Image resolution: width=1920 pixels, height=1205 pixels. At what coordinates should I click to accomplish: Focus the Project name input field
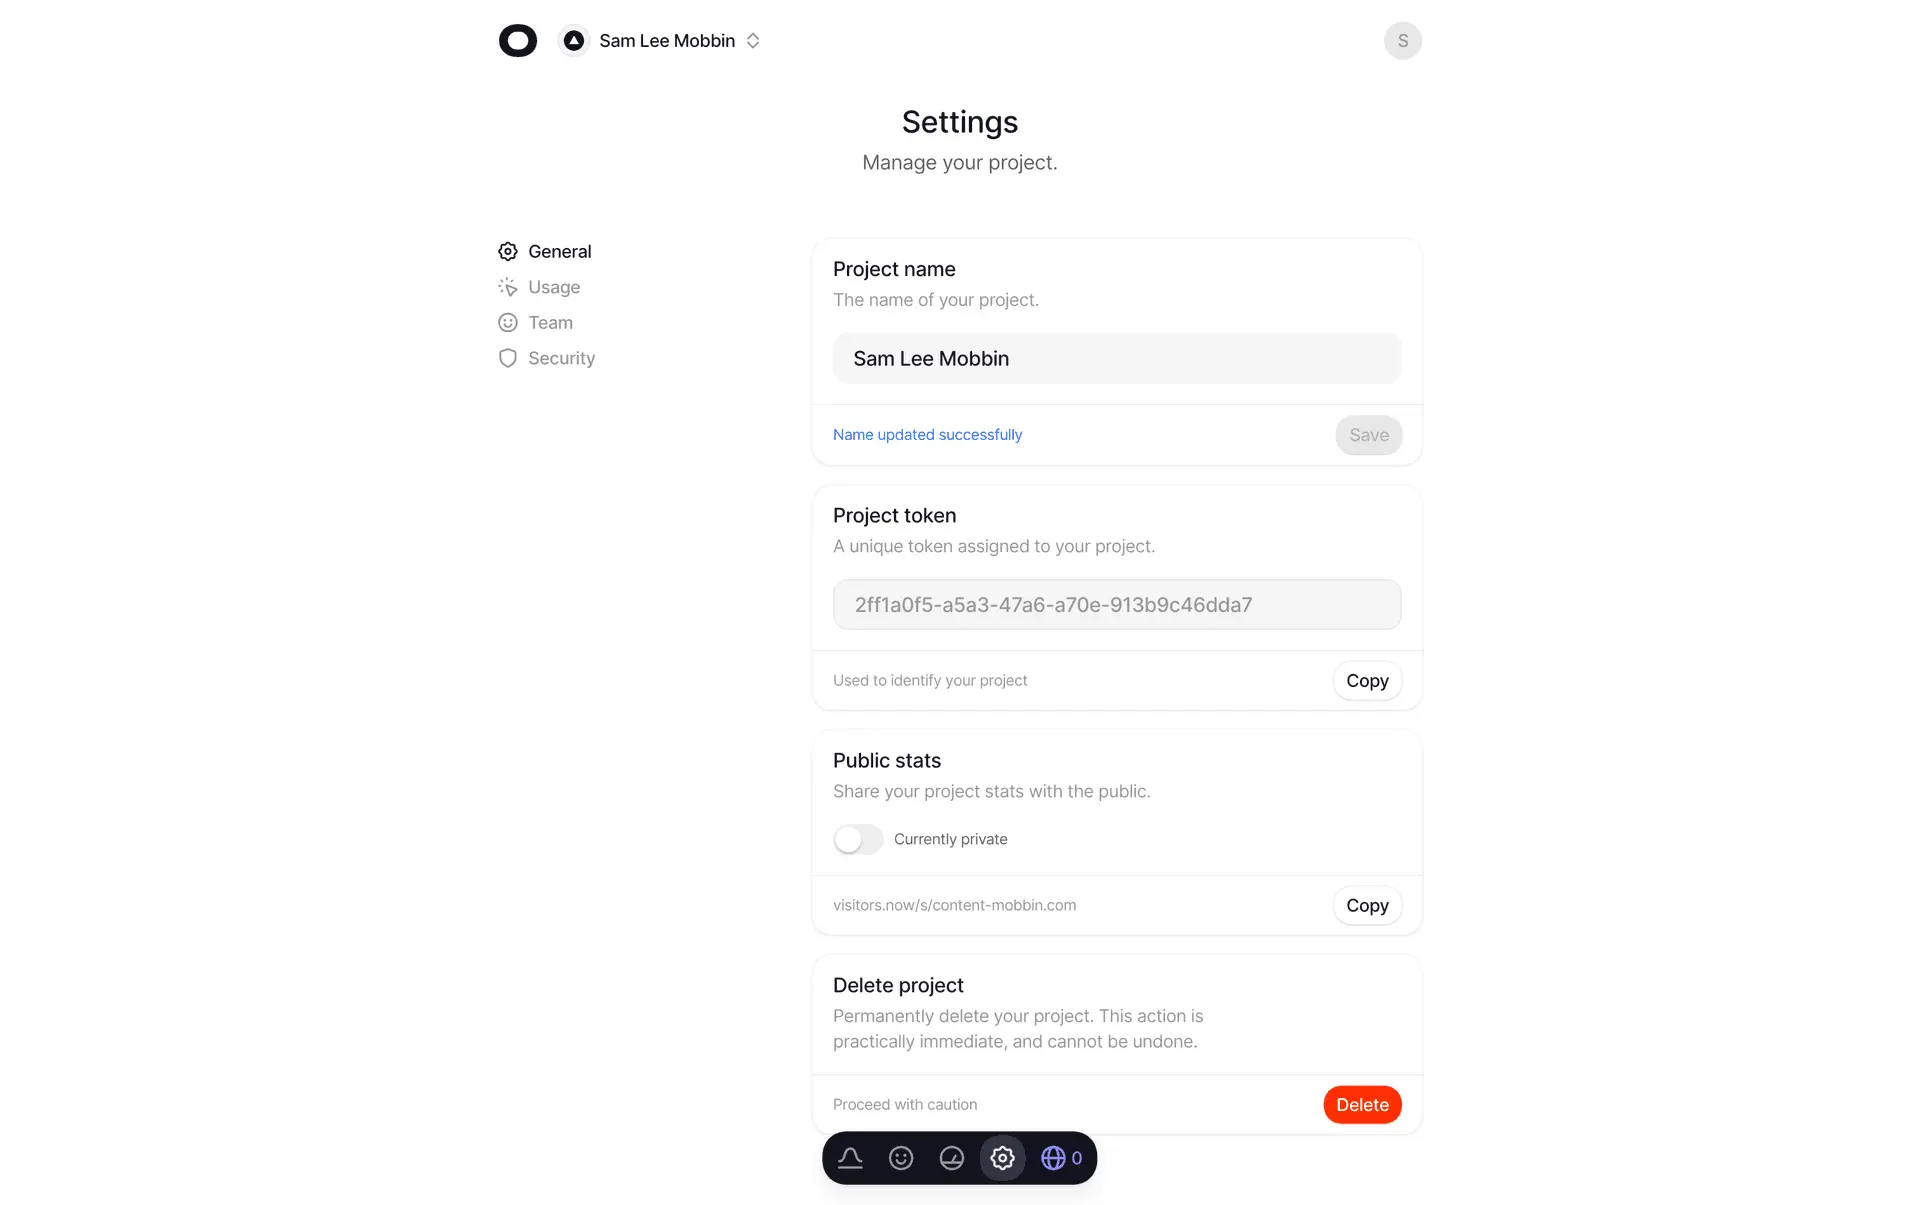(x=1117, y=358)
